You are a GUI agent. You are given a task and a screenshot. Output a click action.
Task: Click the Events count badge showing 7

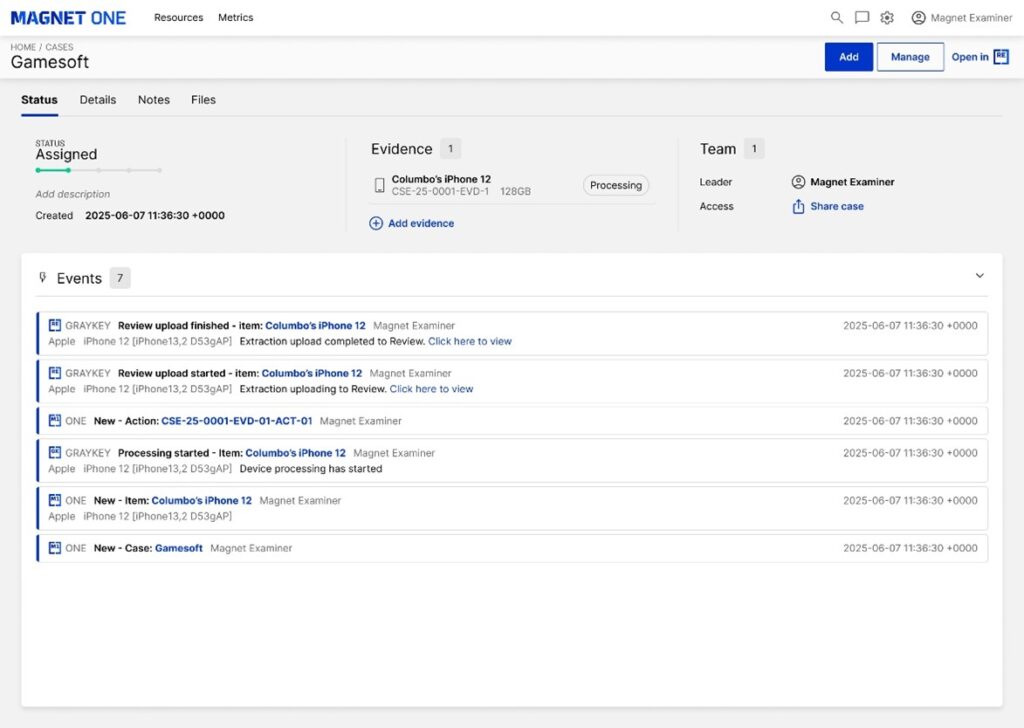point(119,277)
